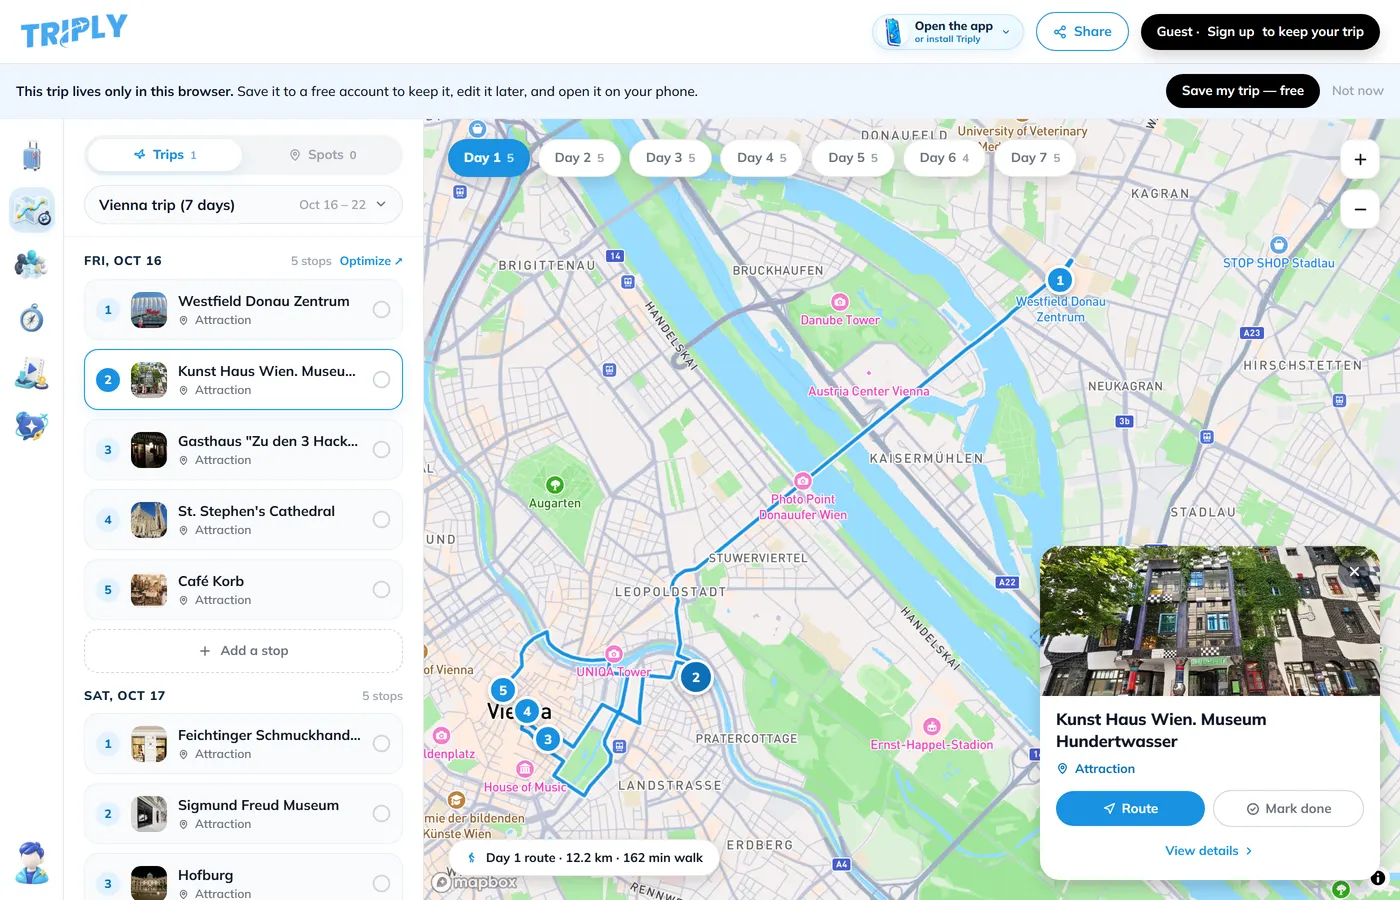The width and height of the screenshot is (1400, 900).
Task: Click the Share button
Action: [1082, 32]
